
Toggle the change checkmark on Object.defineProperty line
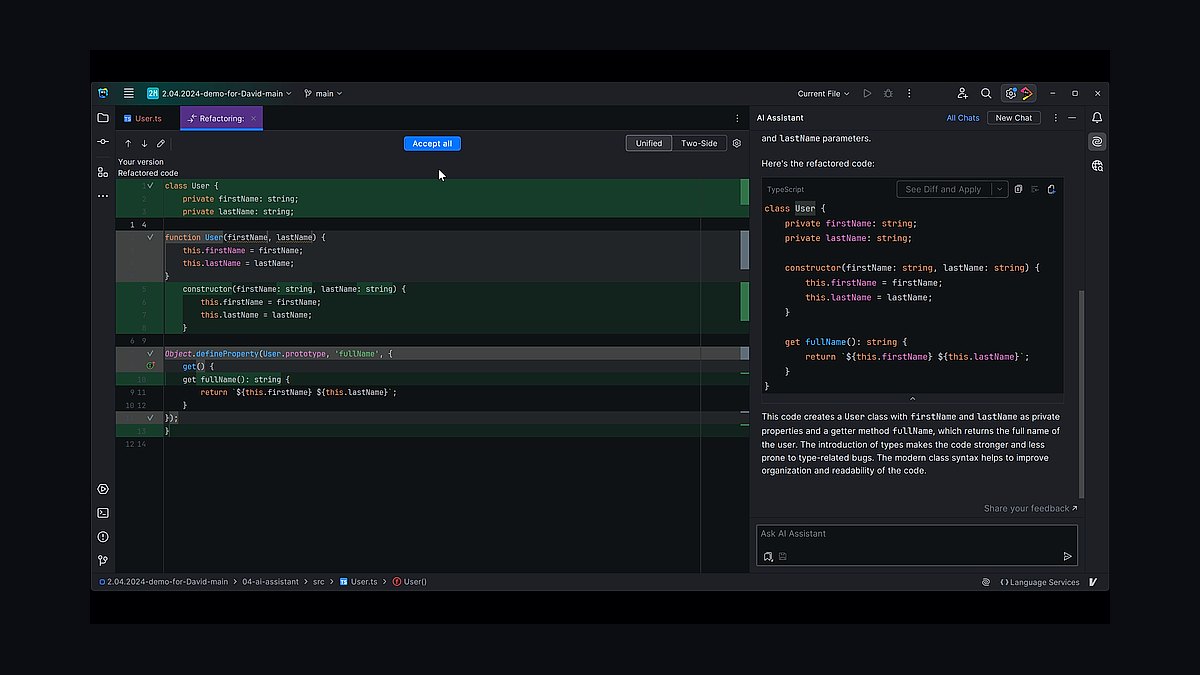click(x=150, y=353)
